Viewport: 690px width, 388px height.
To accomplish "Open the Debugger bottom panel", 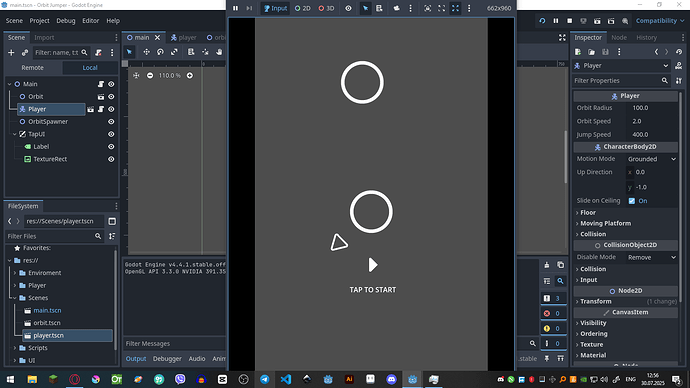I will (x=167, y=359).
